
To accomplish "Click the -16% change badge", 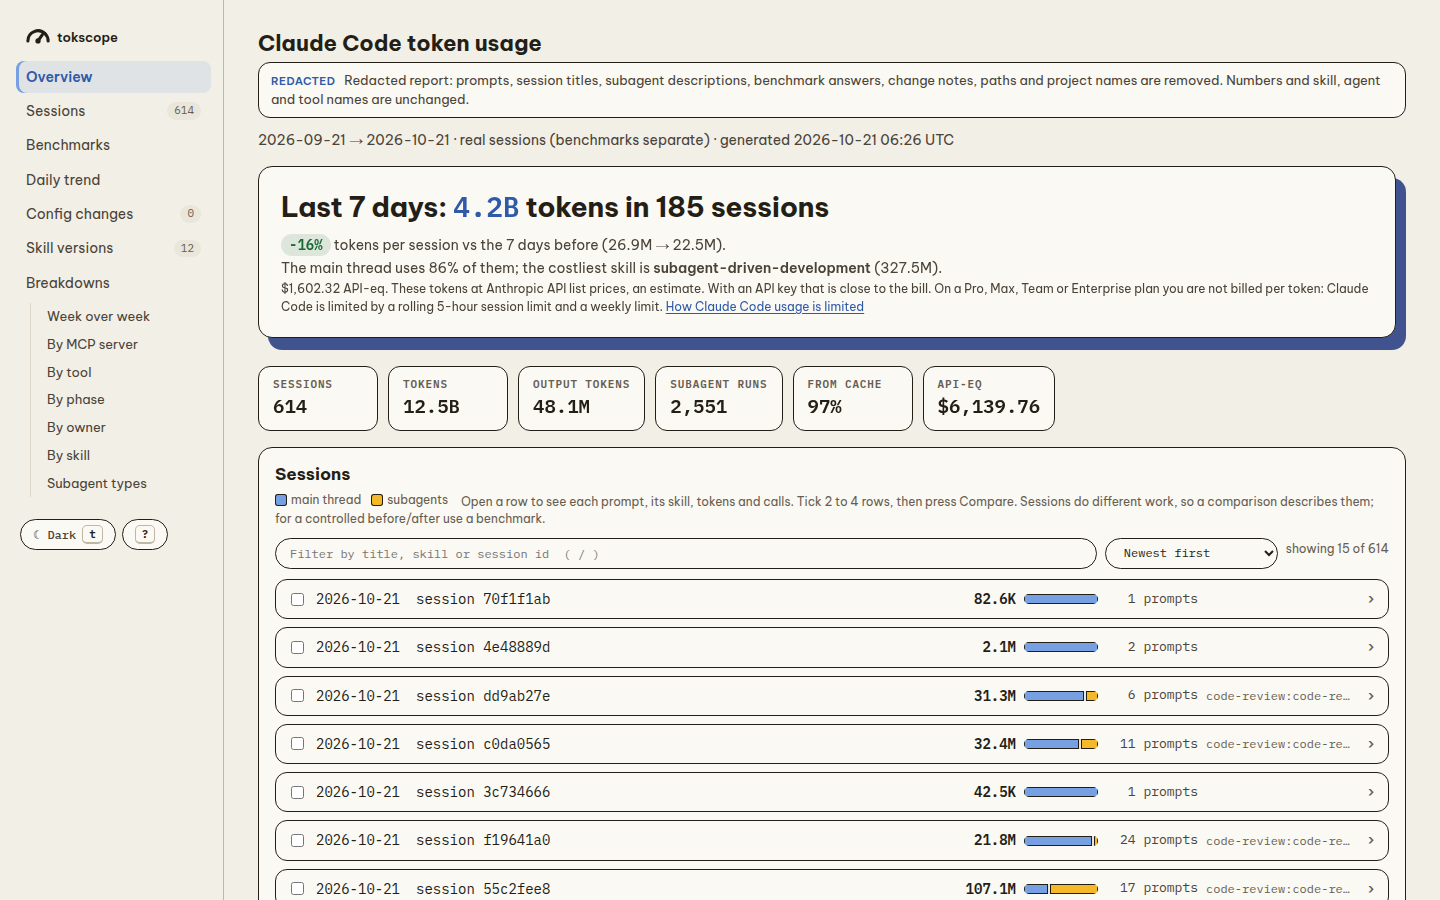I will point(305,245).
